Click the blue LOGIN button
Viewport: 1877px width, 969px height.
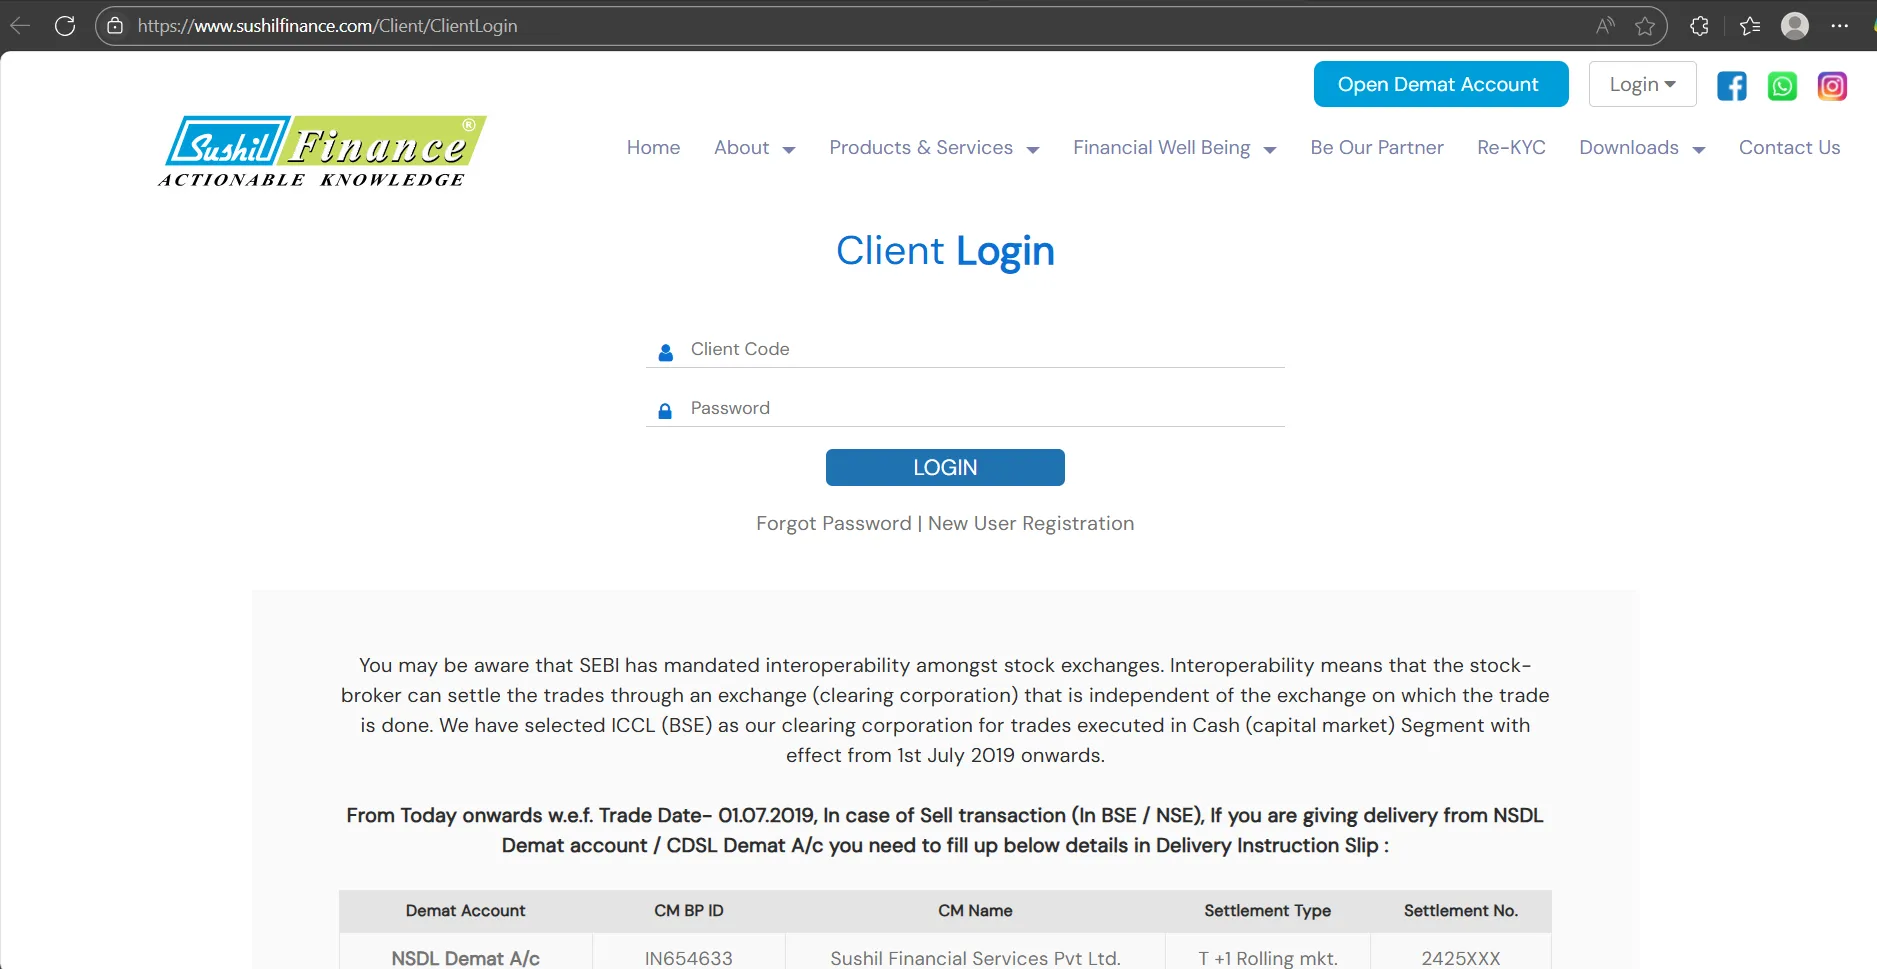(x=945, y=467)
